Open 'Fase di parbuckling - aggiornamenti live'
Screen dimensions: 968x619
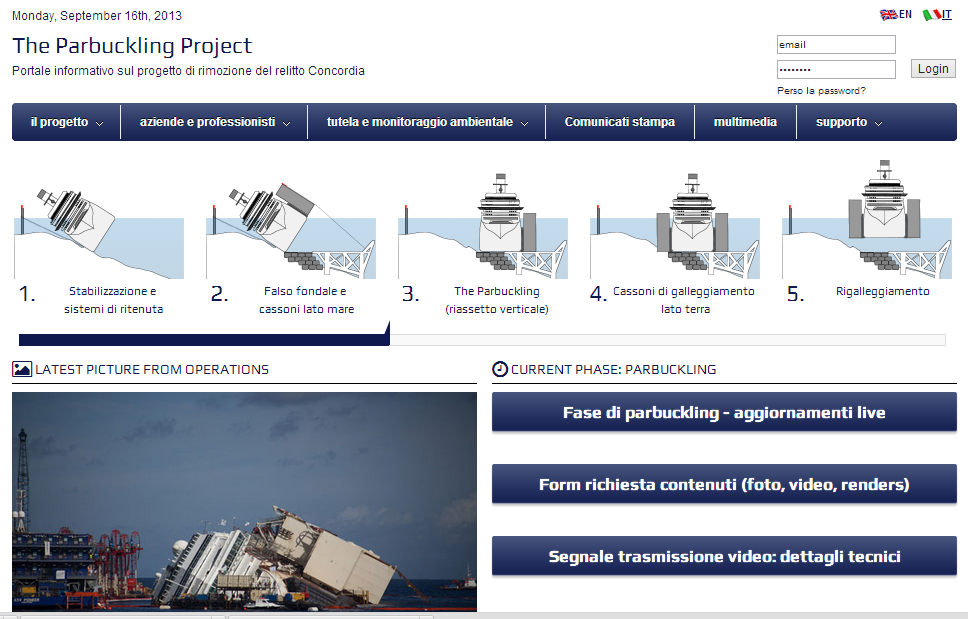click(724, 412)
